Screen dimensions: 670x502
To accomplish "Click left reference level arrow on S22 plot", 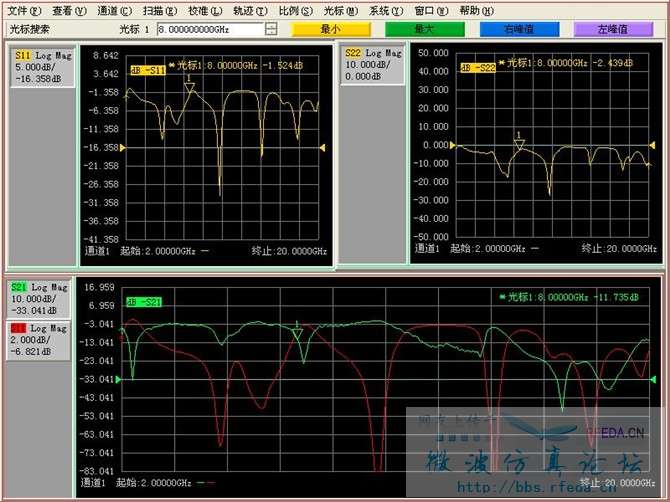I will pos(453,145).
